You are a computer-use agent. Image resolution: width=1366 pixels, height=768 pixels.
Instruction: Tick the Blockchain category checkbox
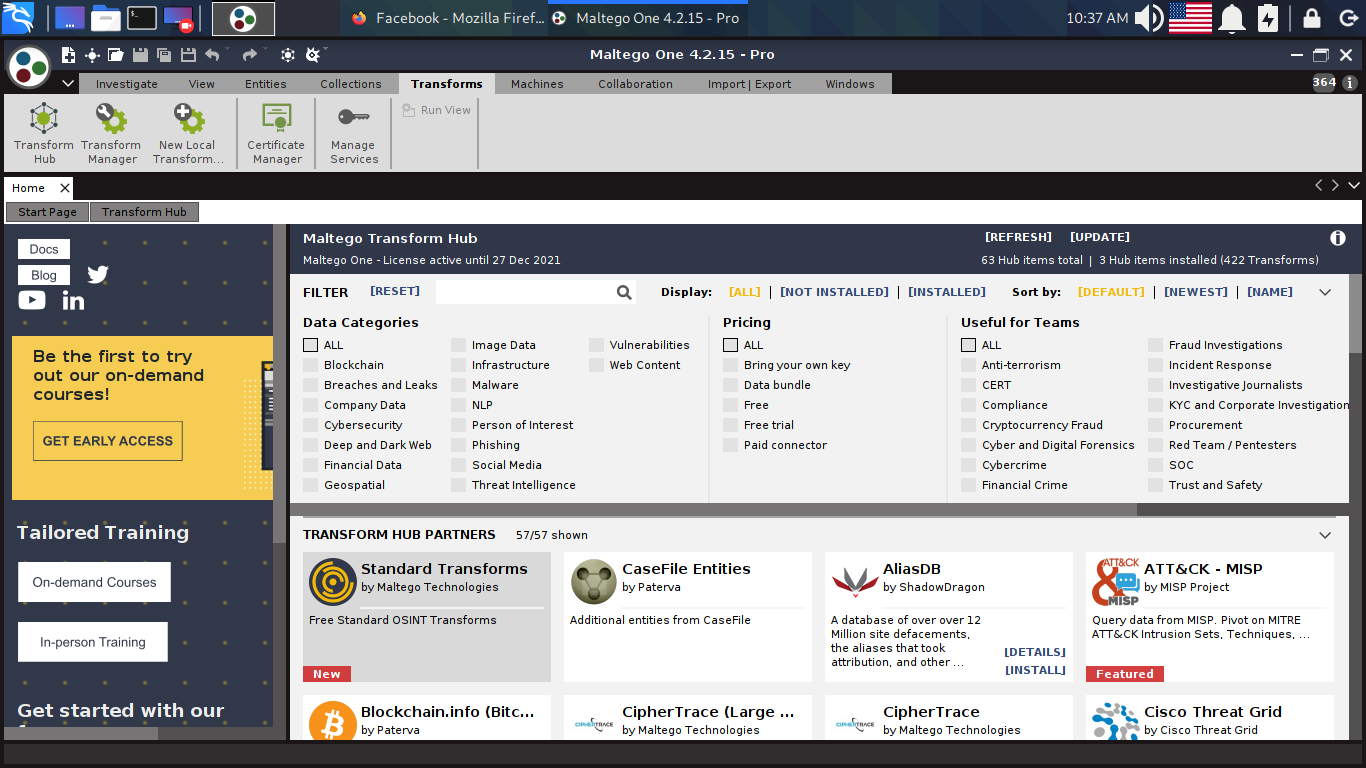point(311,365)
